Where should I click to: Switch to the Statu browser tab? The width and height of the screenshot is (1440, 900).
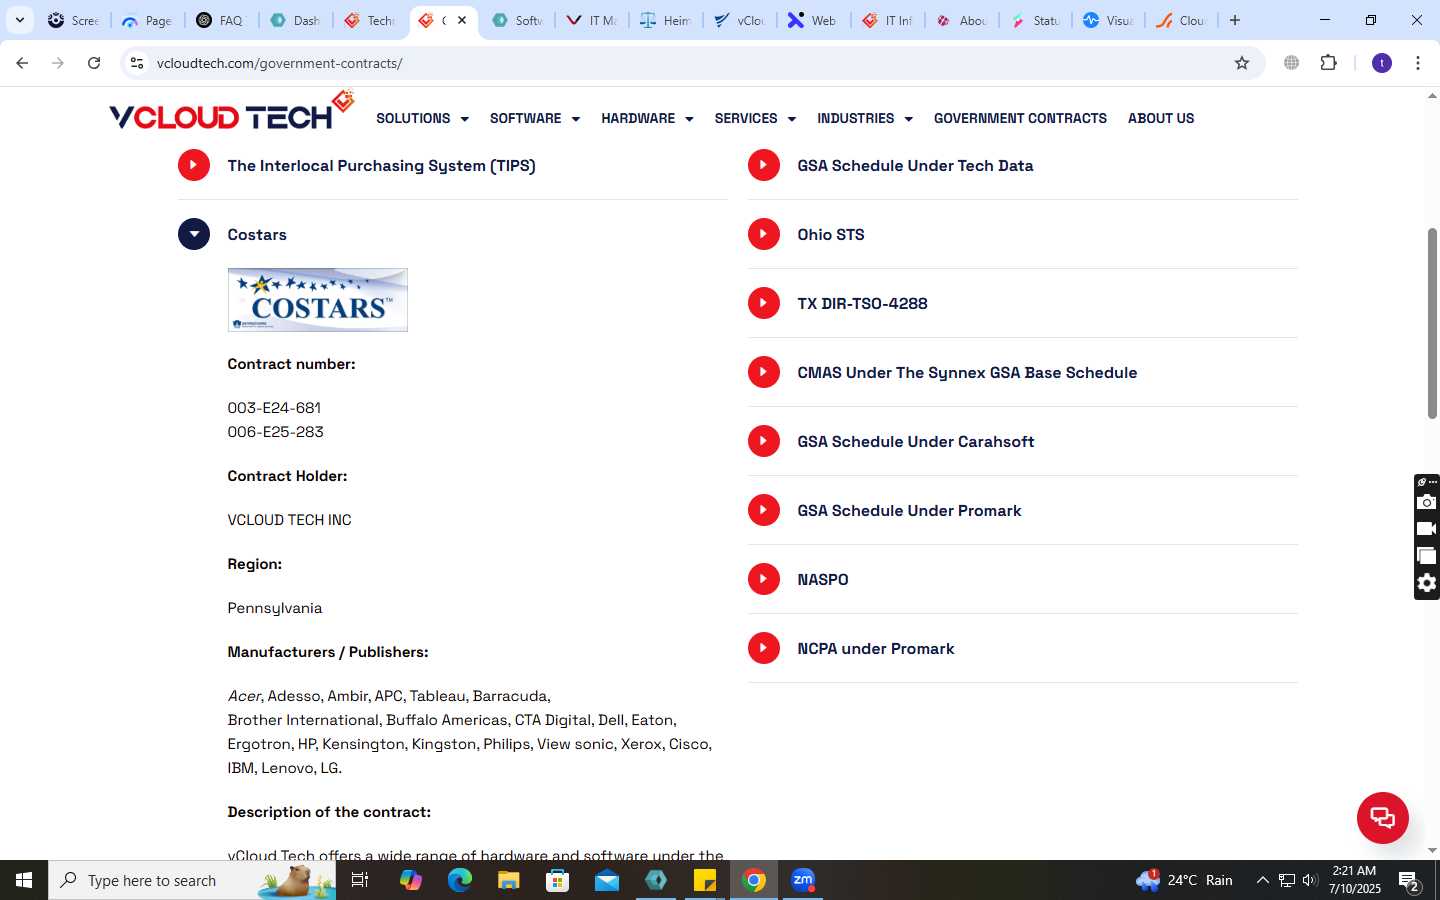point(1035,20)
